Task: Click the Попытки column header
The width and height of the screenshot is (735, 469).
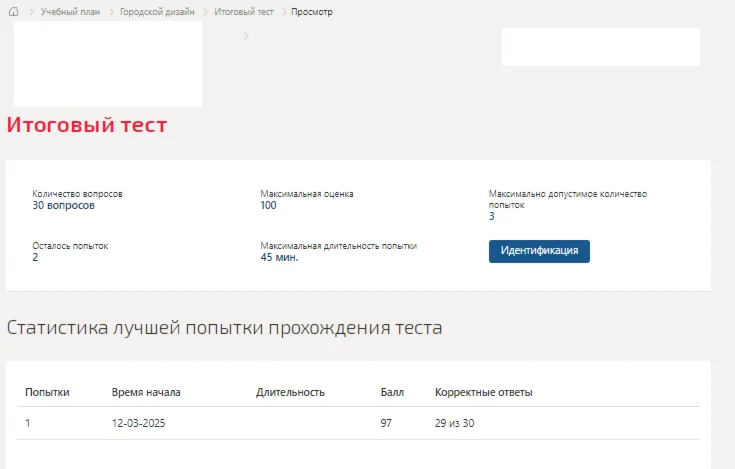Action: click(x=47, y=392)
